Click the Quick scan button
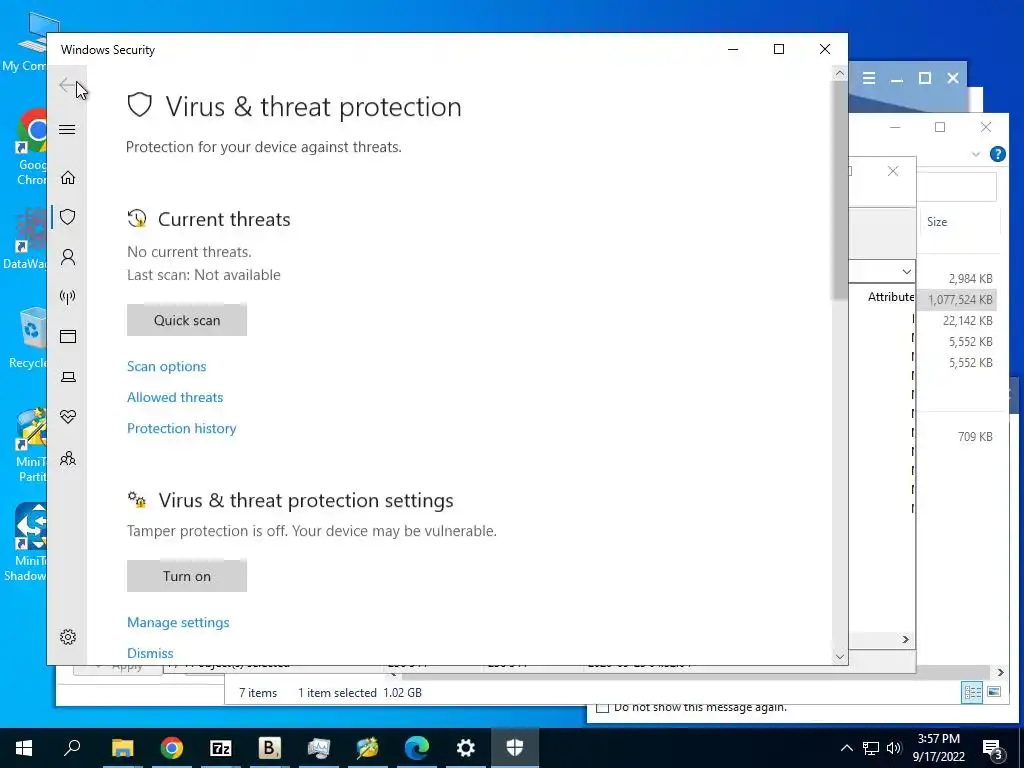 pos(187,320)
